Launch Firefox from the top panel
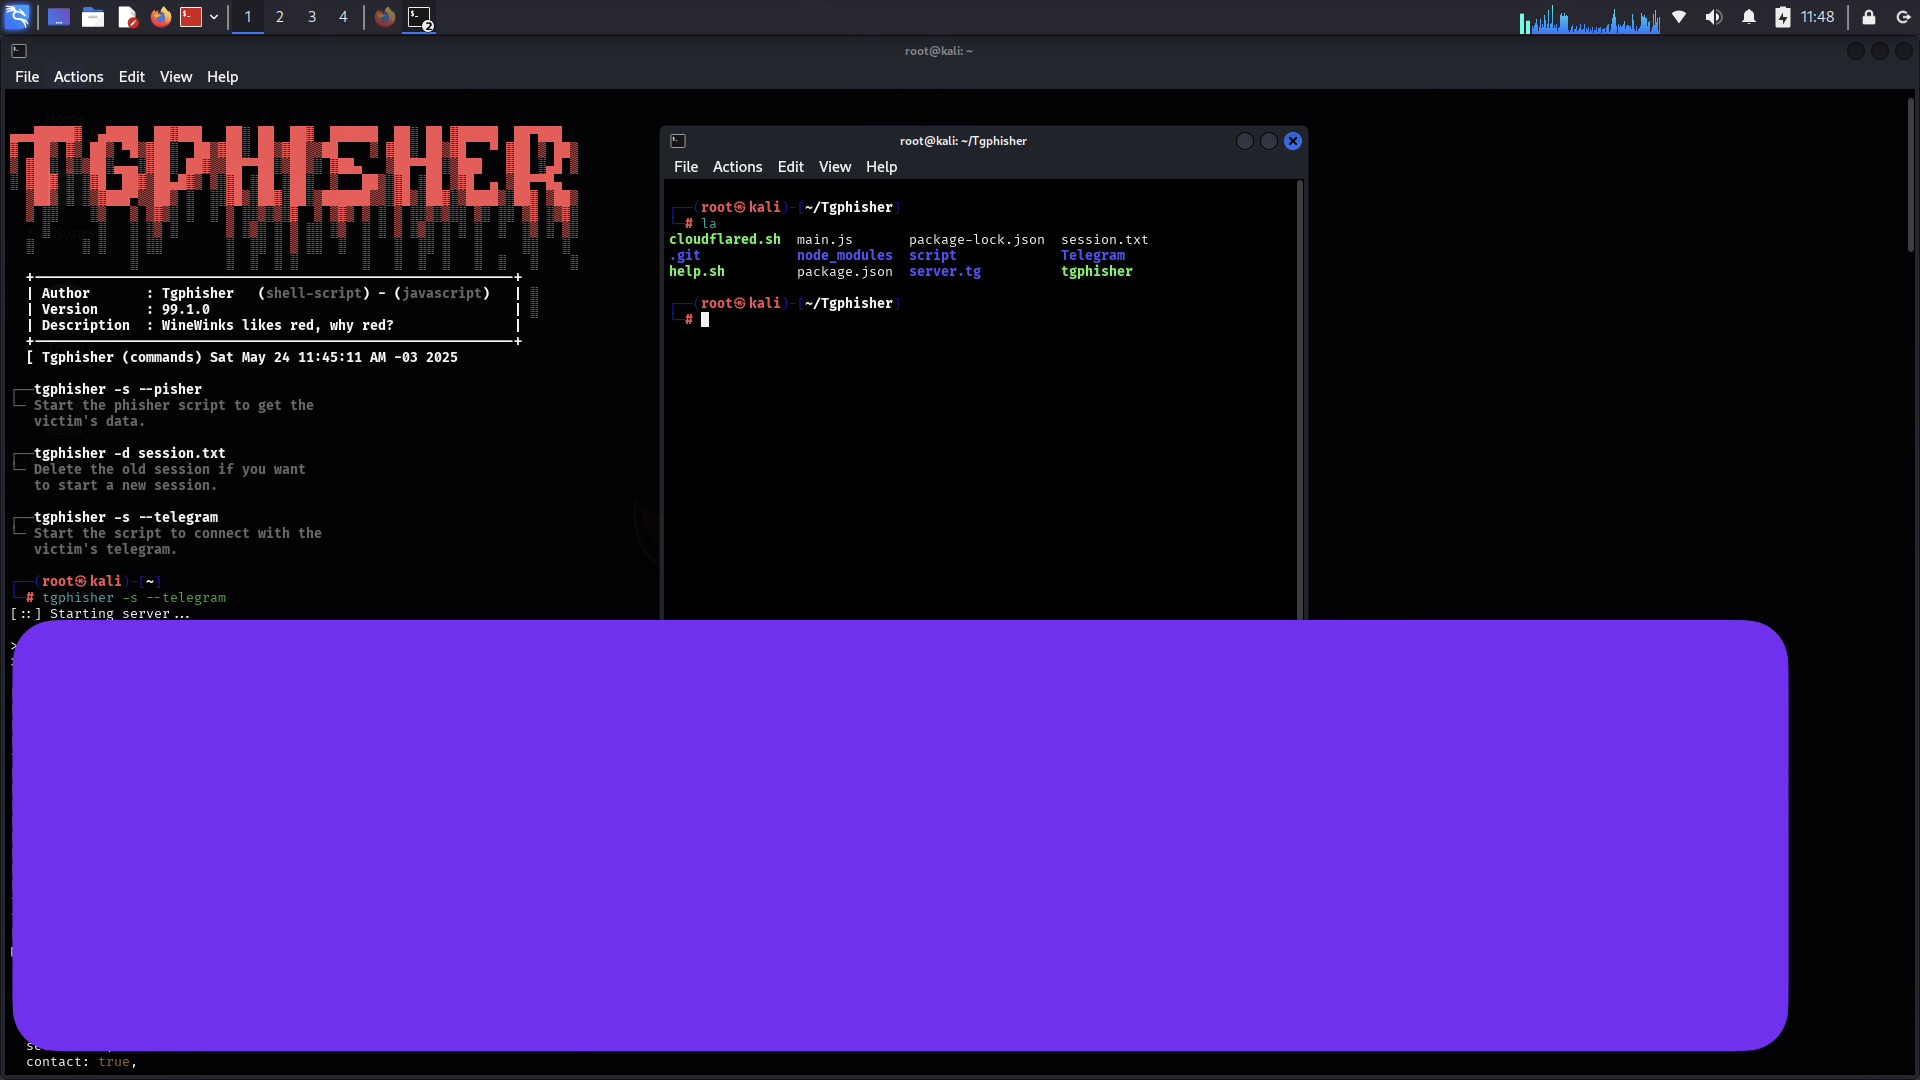This screenshot has width=1920, height=1080. click(160, 17)
